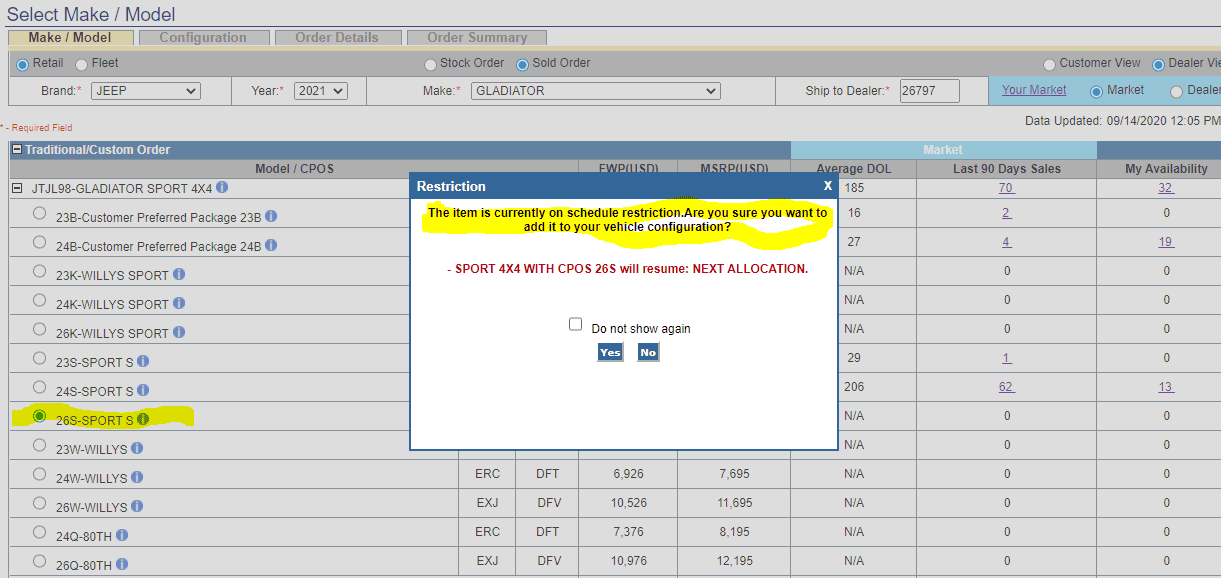
Task: Select 23K-WILLYS SPORT radio button
Action: coord(39,271)
